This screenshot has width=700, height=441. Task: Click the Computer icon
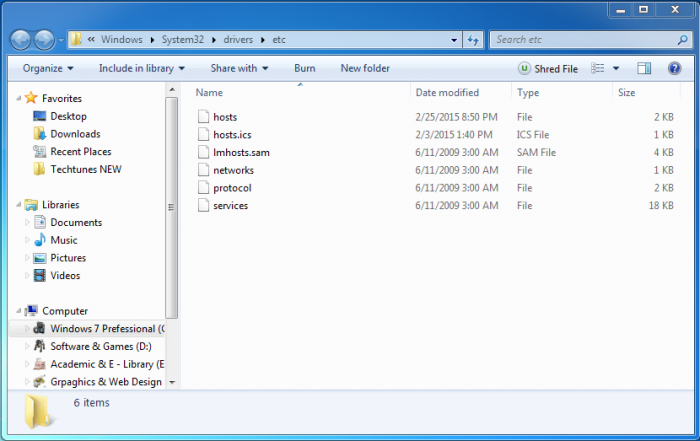[31, 310]
